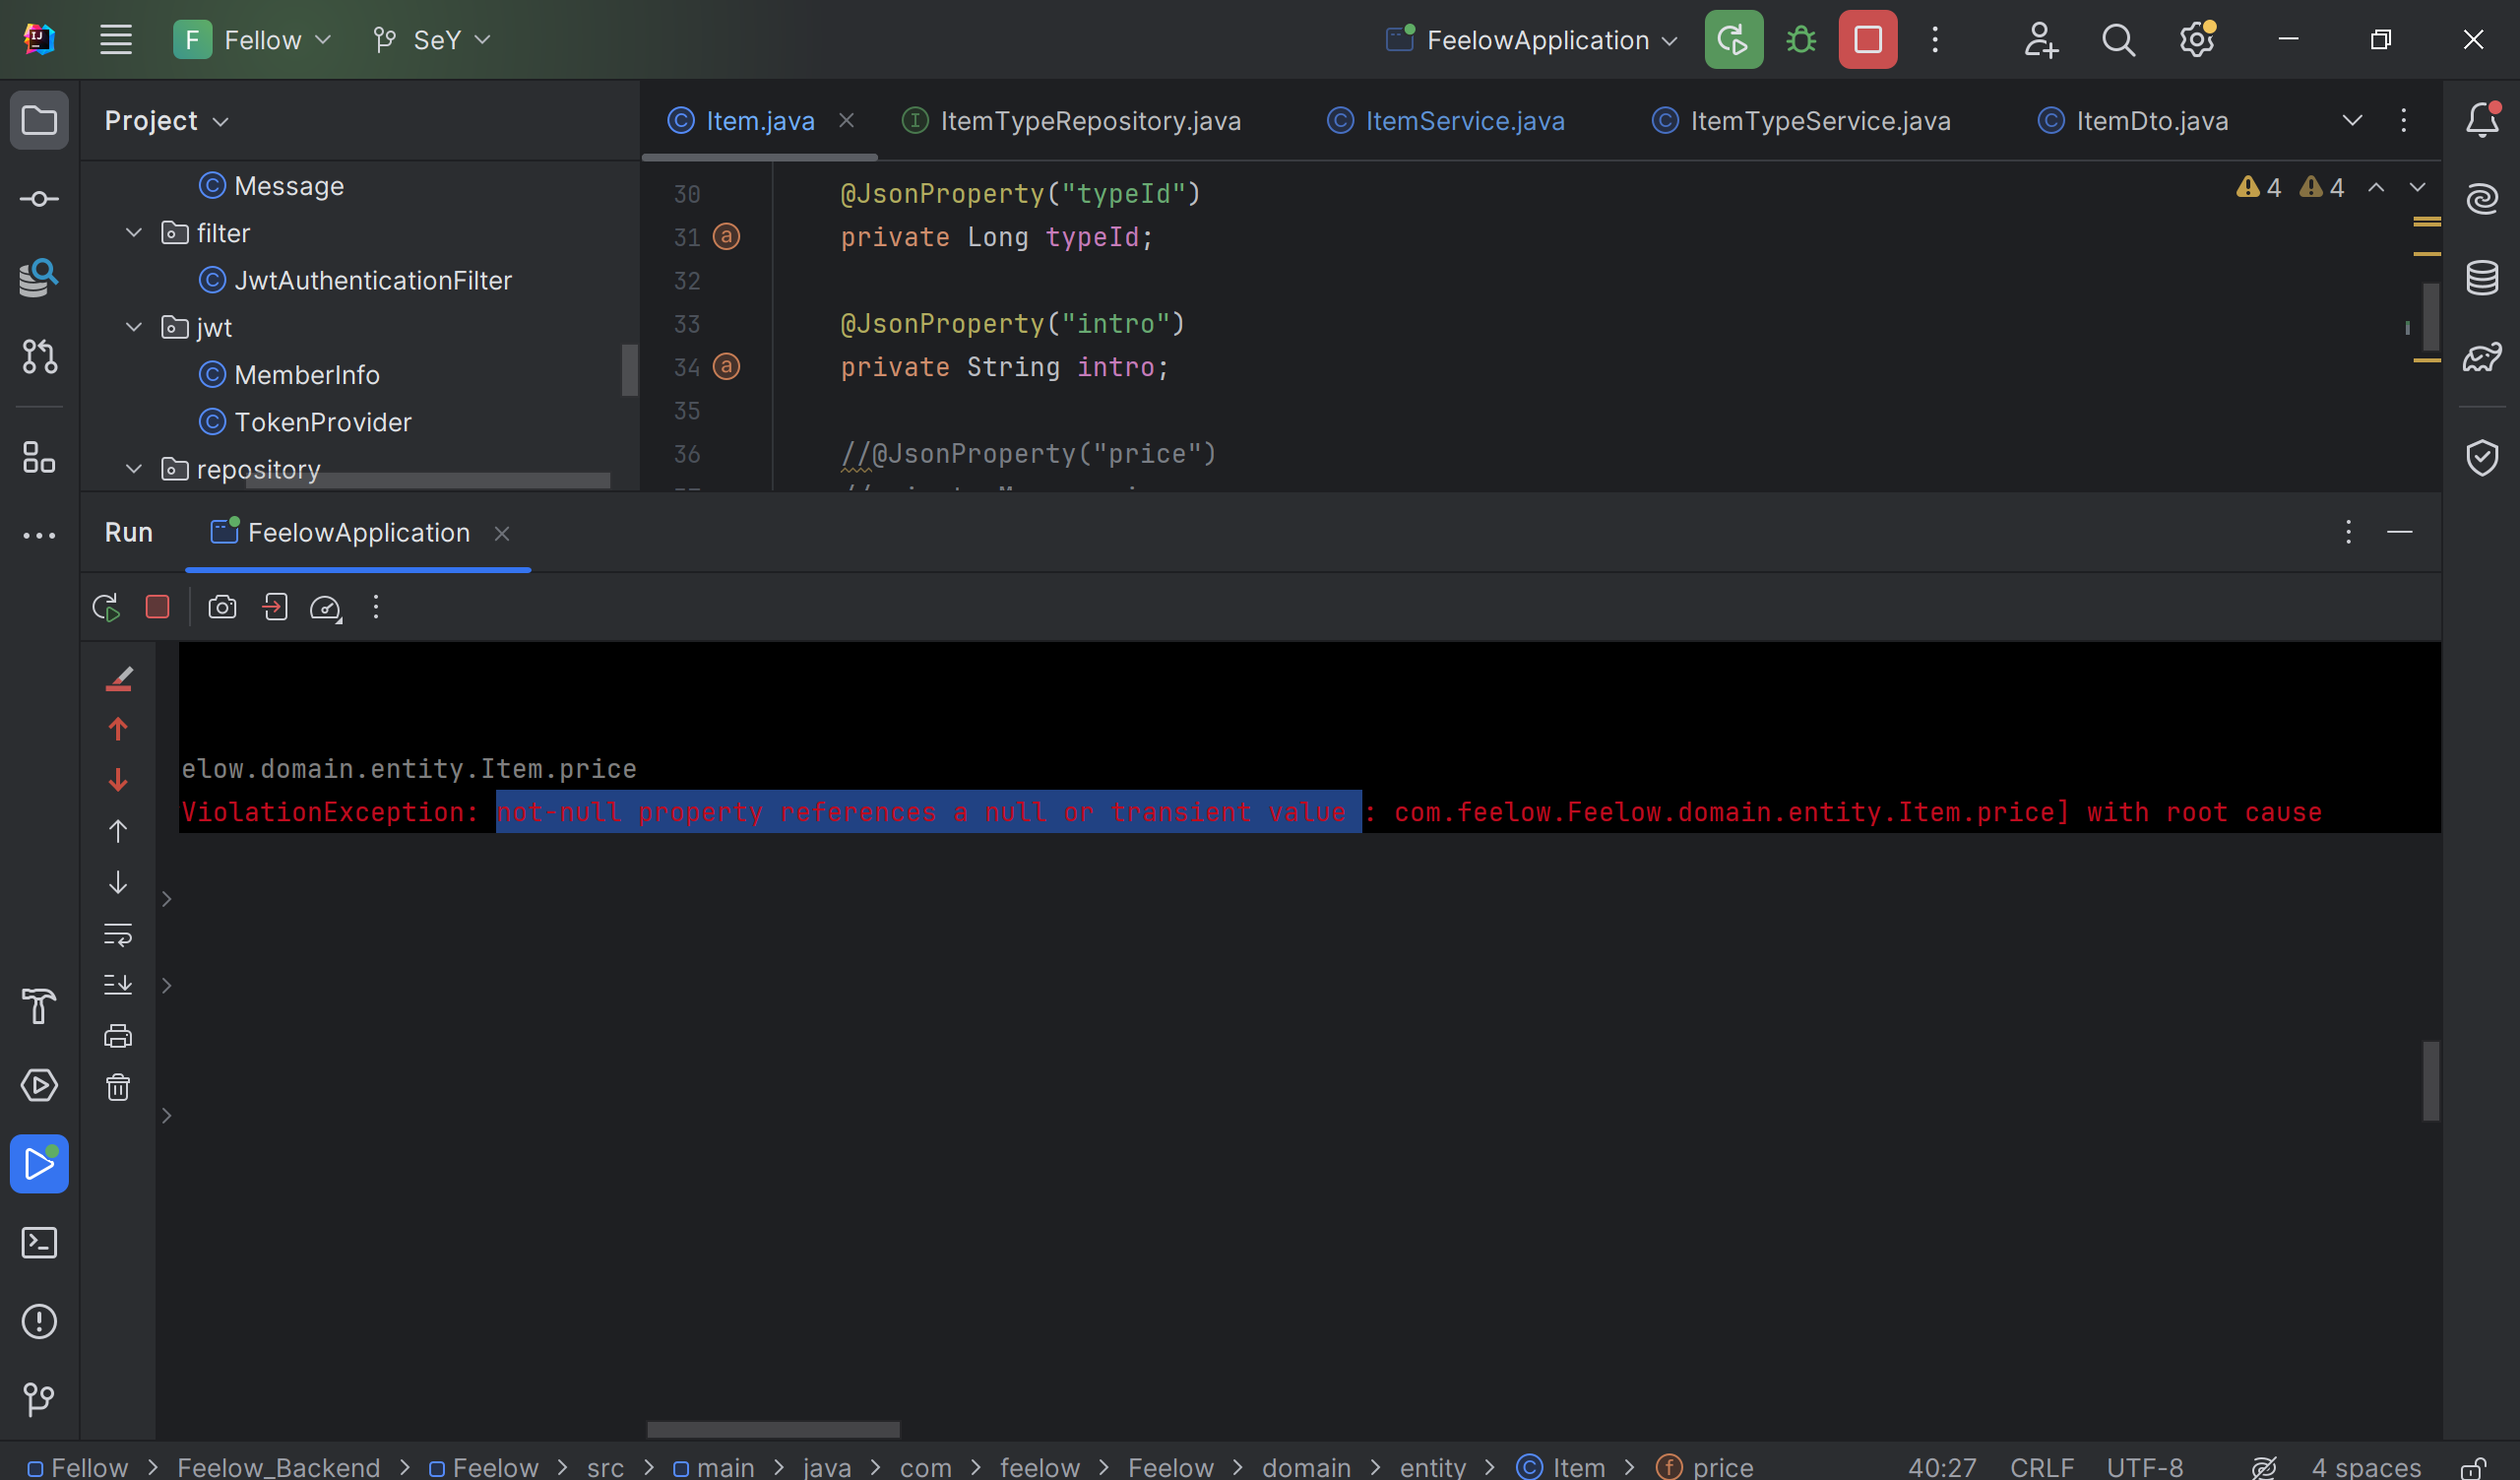2520x1480 pixels.
Task: Collapse the filter folder in project tree
Action: coord(134,233)
